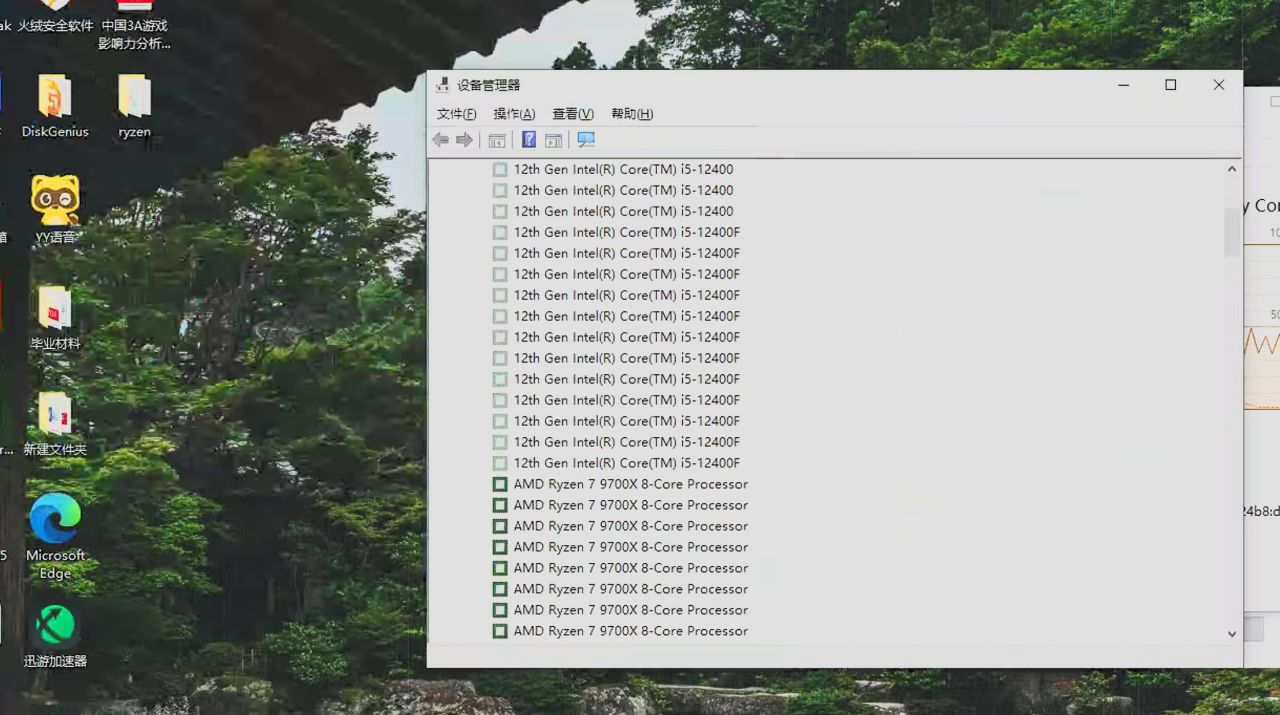Viewport: 1280px width, 715px height.
Task: Open the 迅游加速器 desktop shortcut
Action: pyautogui.click(x=55, y=637)
